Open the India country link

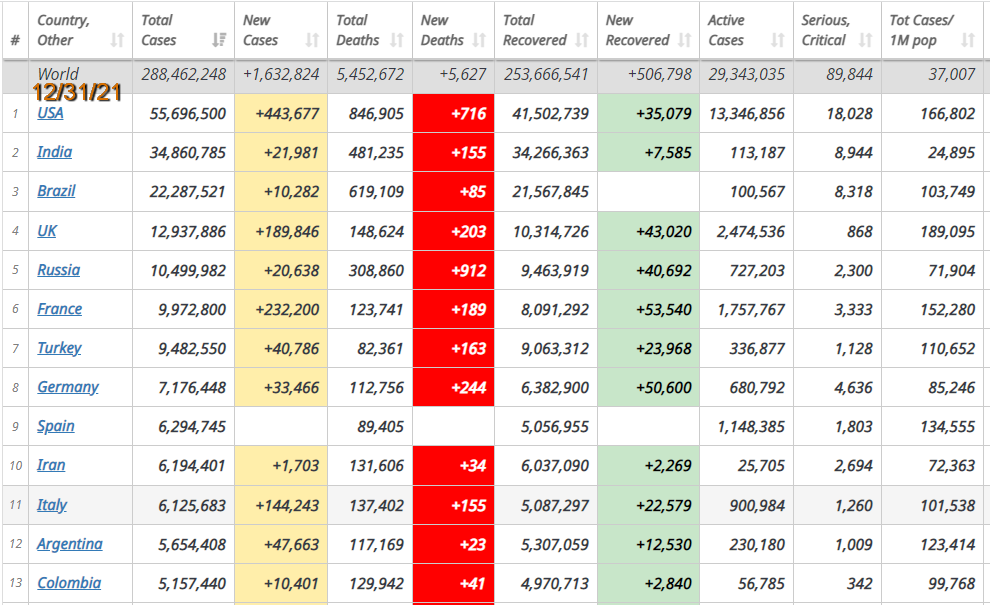(55, 152)
